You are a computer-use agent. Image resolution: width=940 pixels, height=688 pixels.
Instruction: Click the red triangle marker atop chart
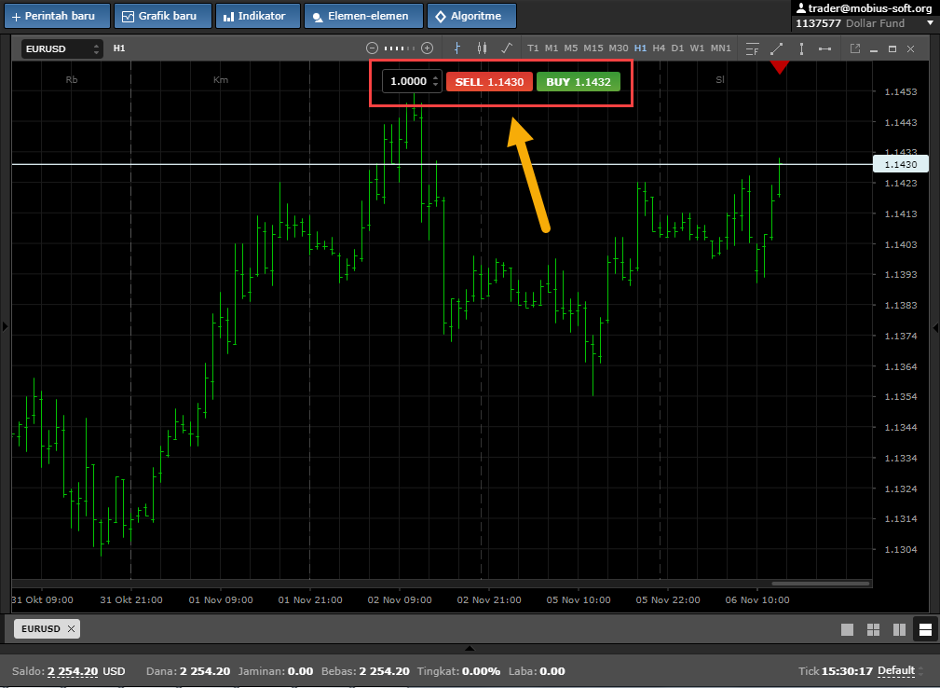(x=779, y=67)
